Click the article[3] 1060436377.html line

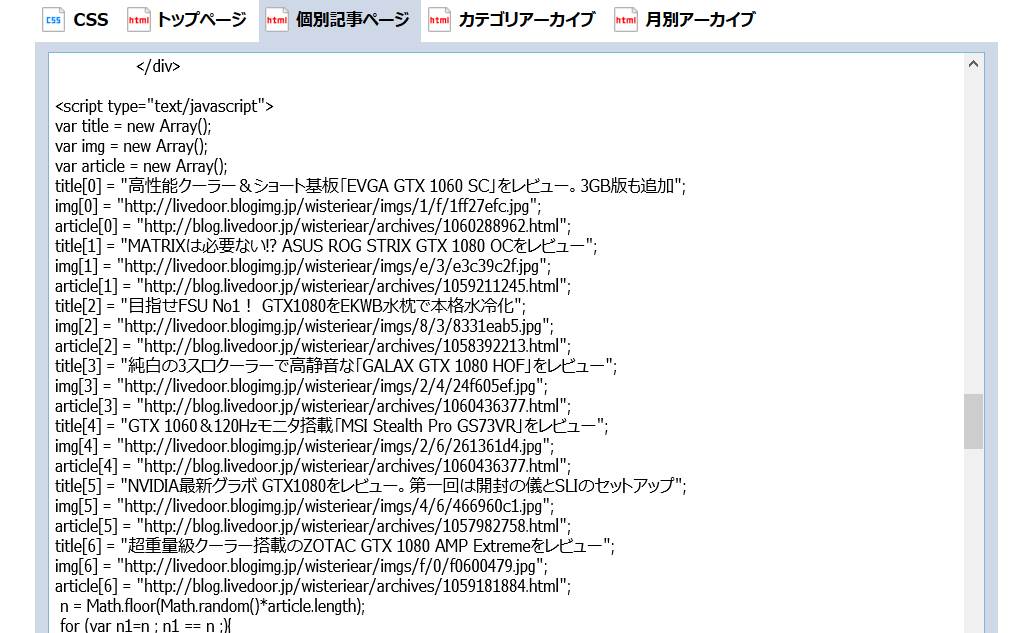pyautogui.click(x=313, y=406)
